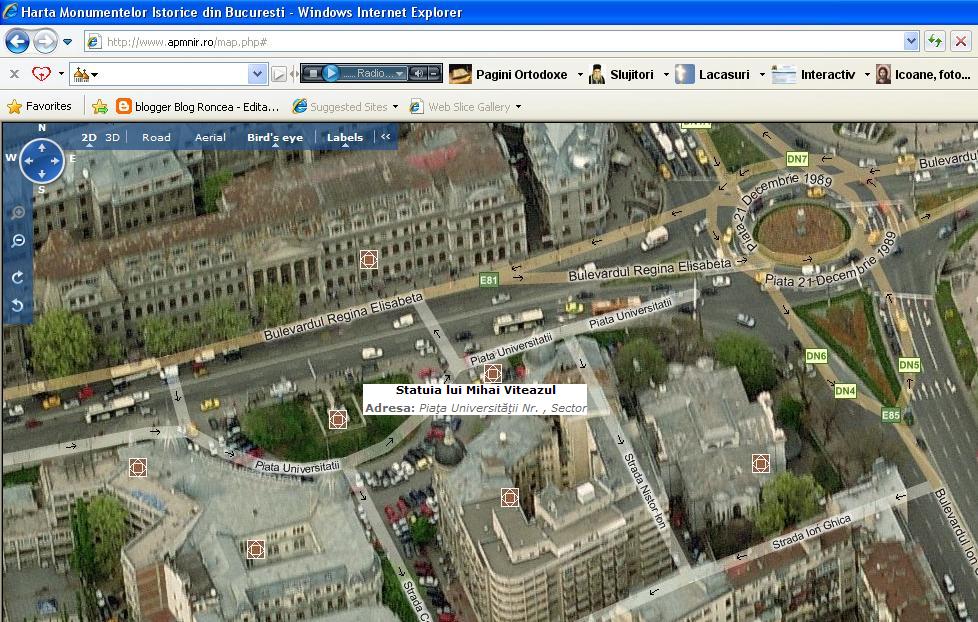This screenshot has width=978, height=622.
Task: Select monument marker above Statuia lui Mihai Viteazul tooltip
Action: pos(493,373)
